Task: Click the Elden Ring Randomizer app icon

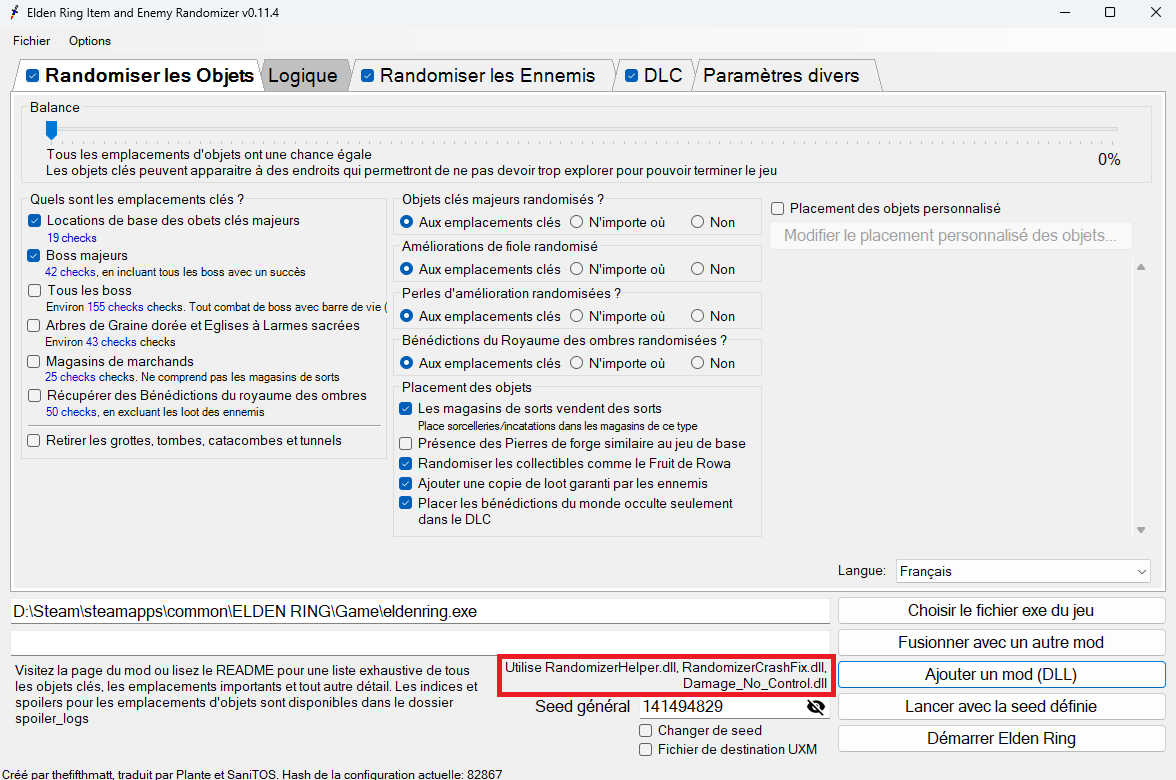Action: [14, 12]
